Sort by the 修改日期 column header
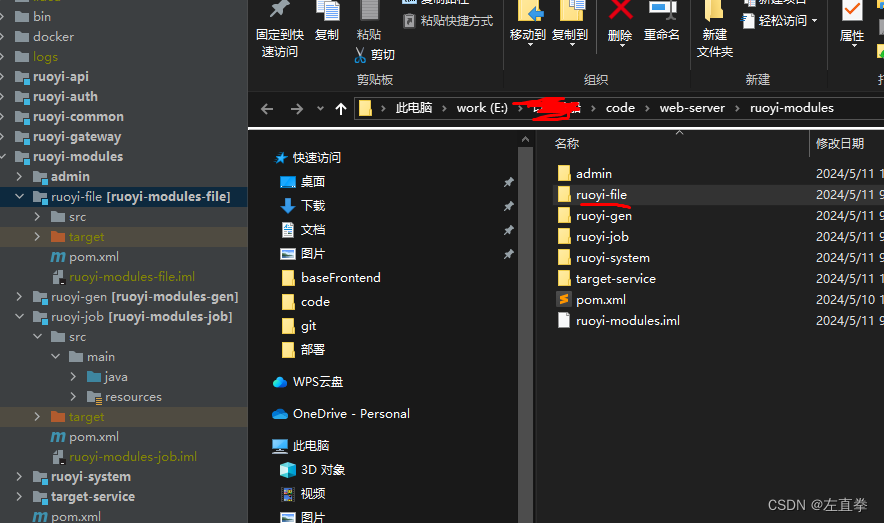 coord(840,143)
